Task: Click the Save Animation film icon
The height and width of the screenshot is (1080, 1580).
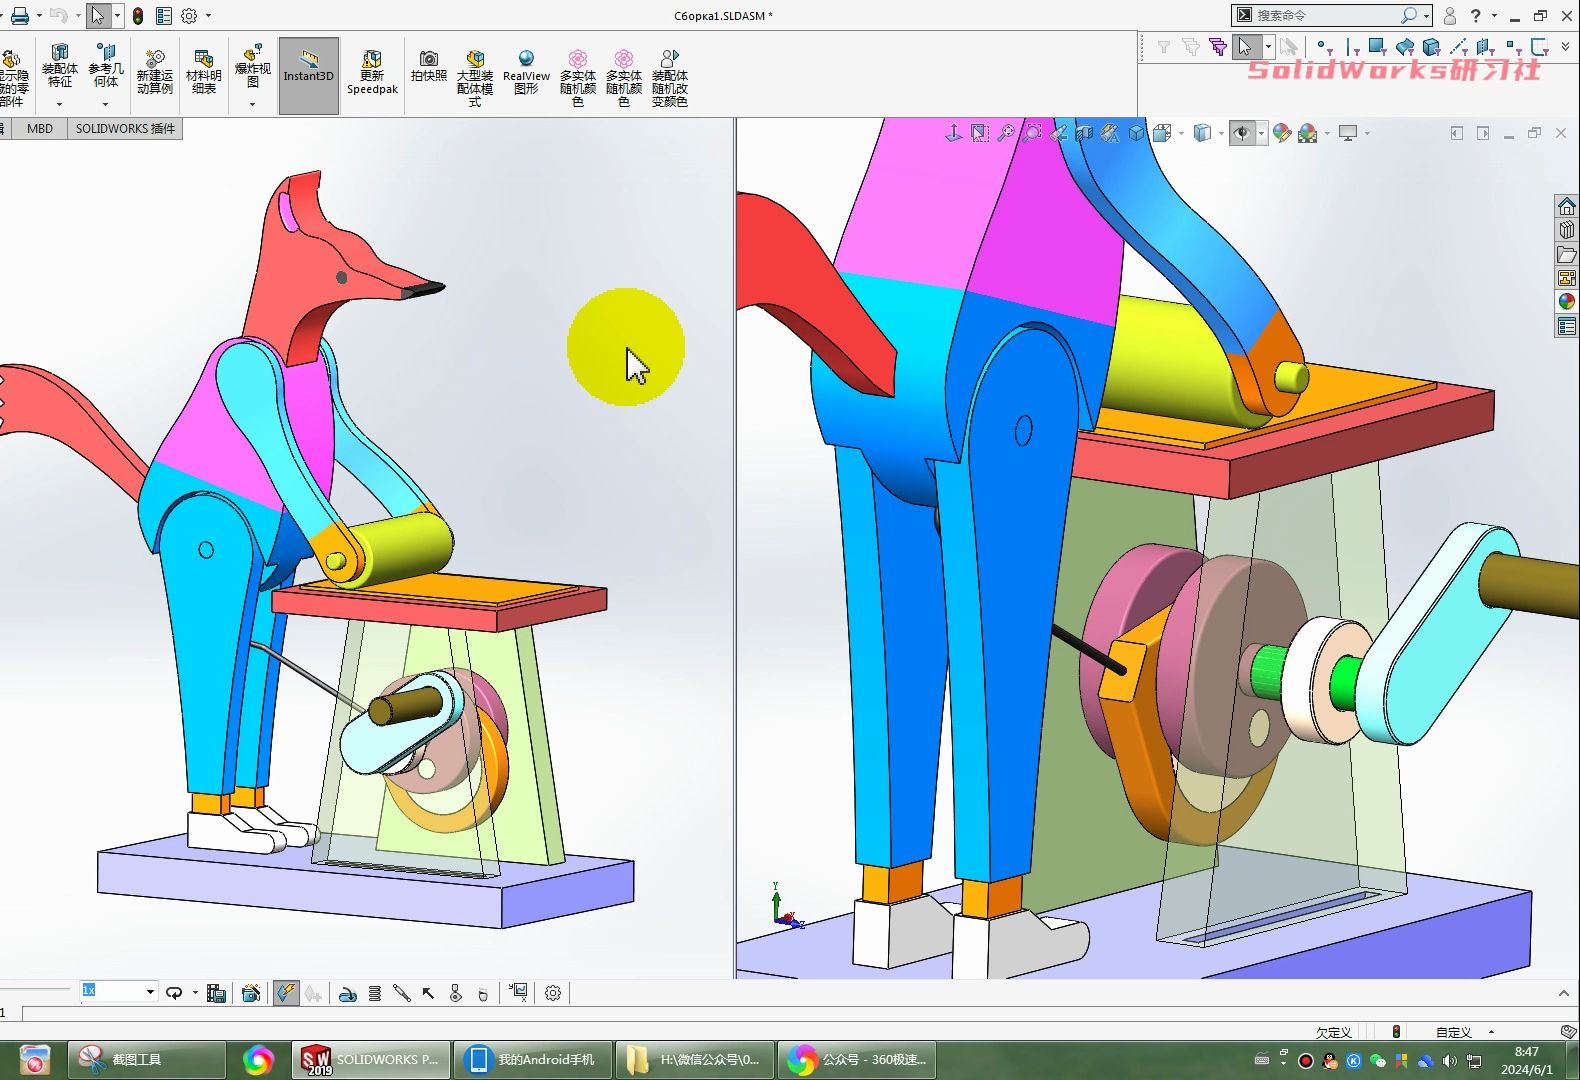Action: pos(216,993)
